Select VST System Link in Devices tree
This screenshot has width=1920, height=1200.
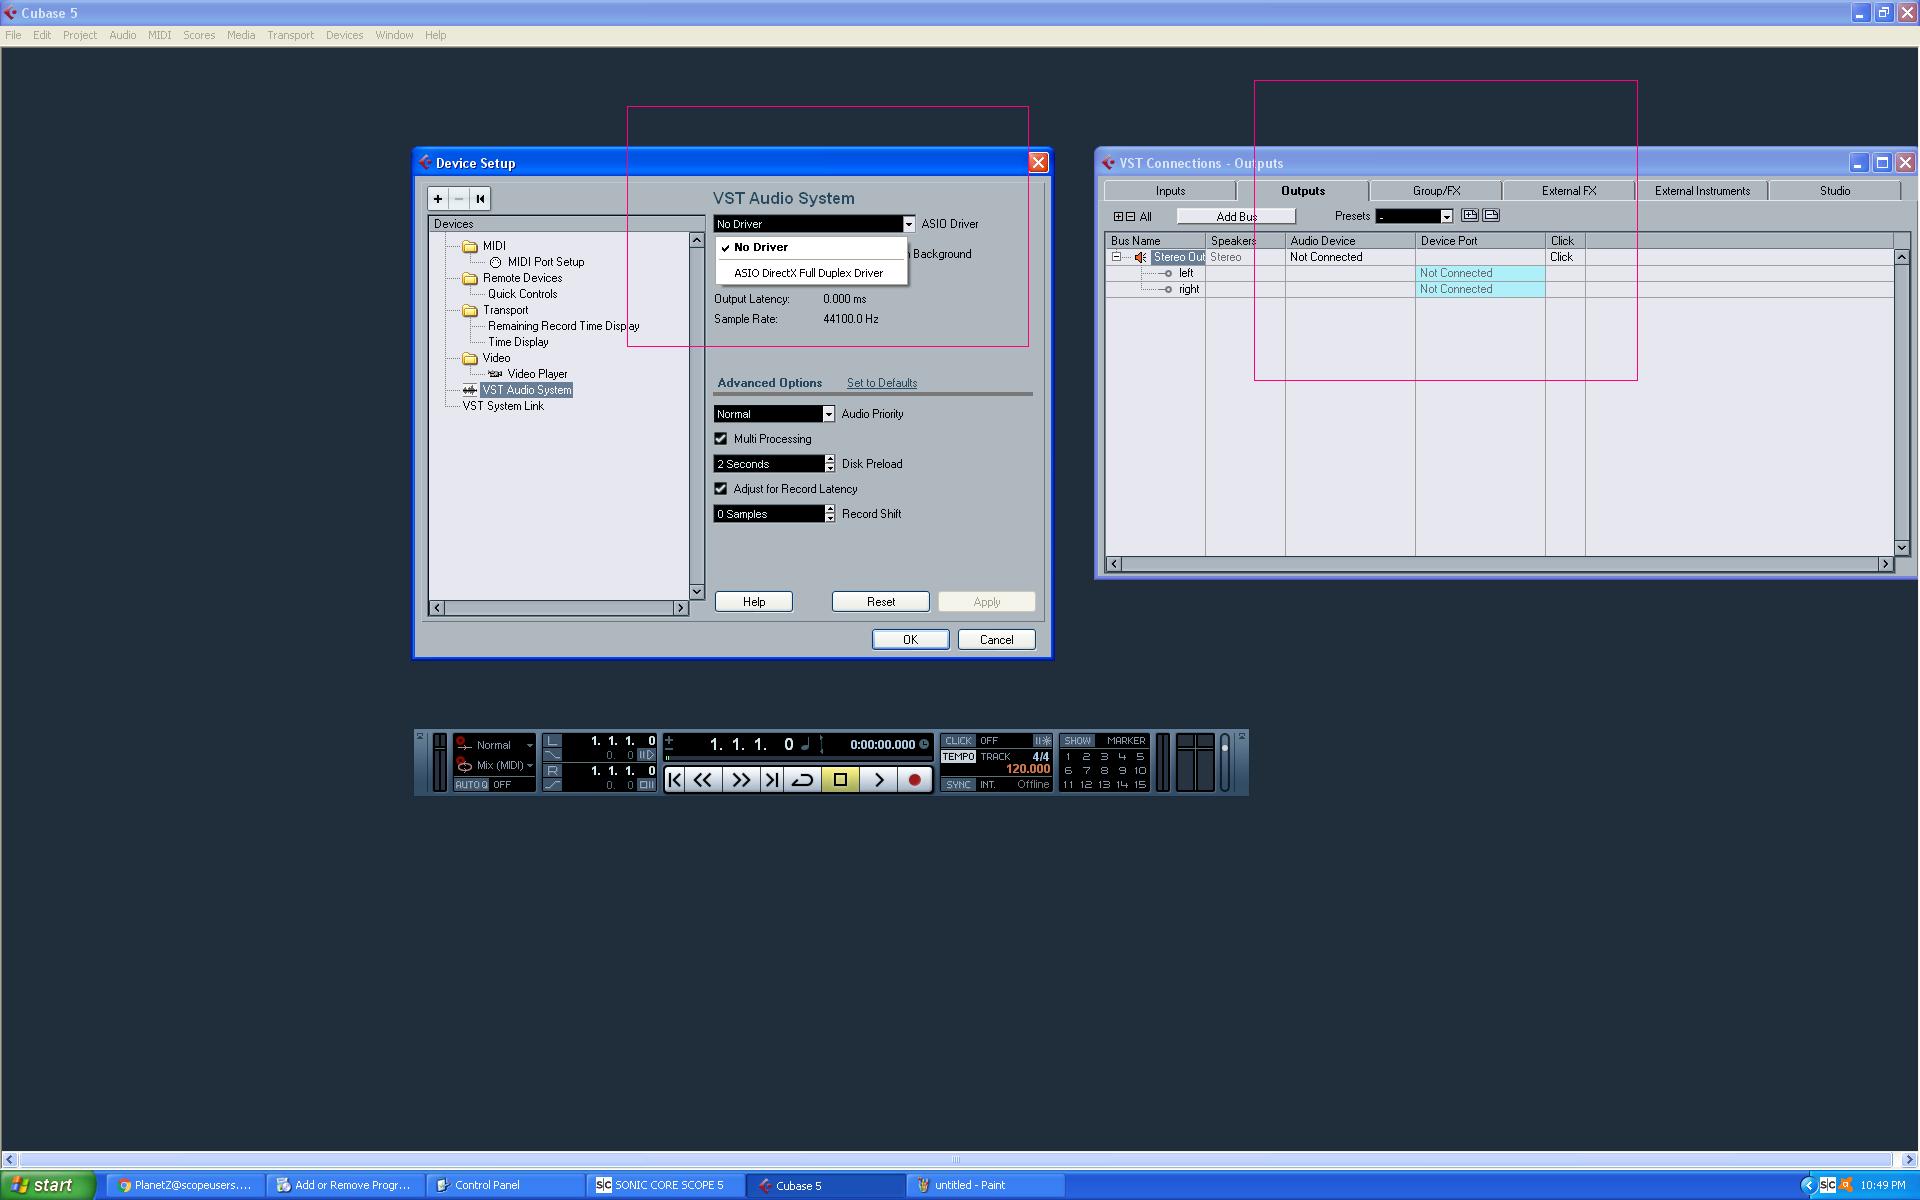(503, 406)
